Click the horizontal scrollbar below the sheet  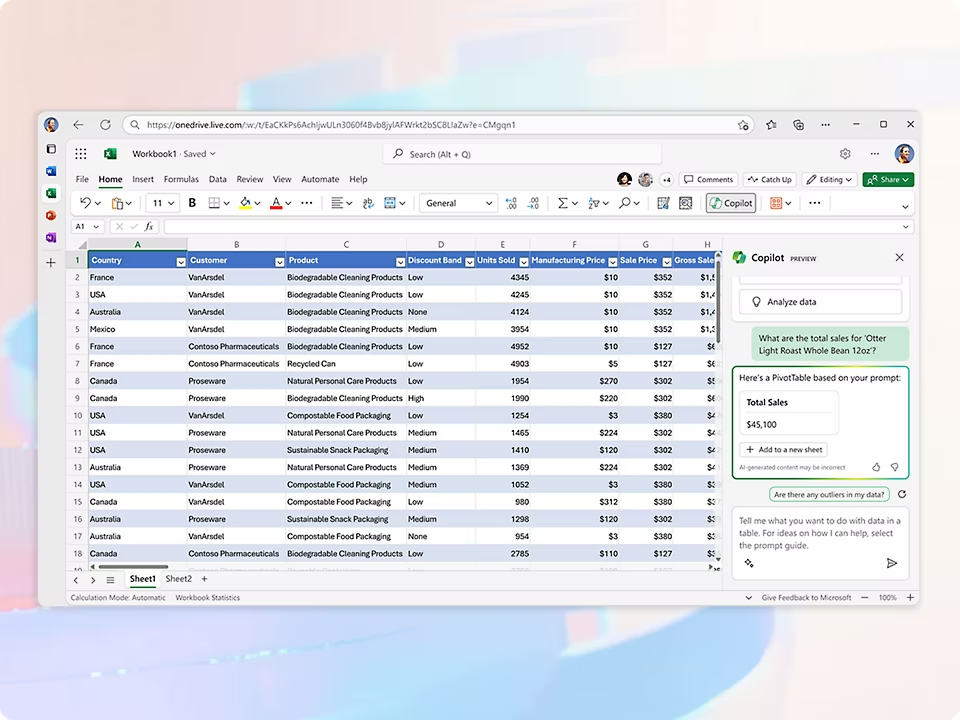point(133,567)
